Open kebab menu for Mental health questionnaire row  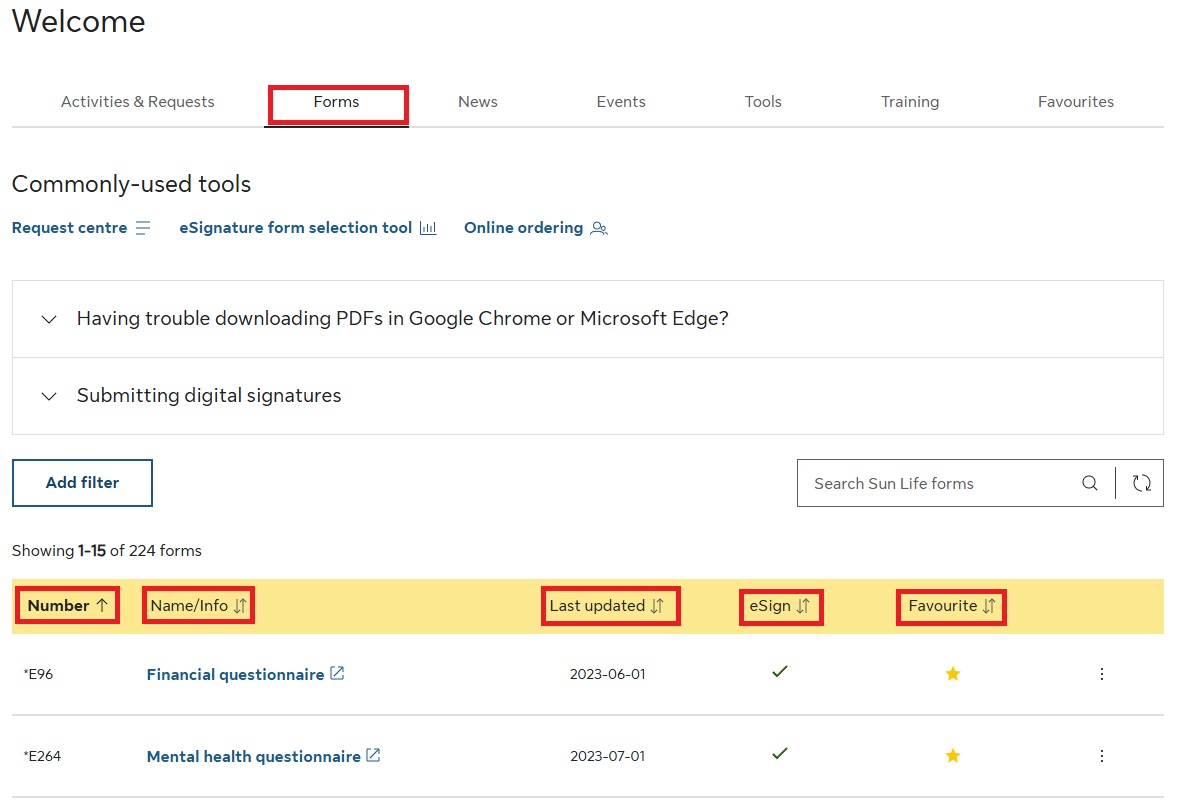pyautogui.click(x=1101, y=756)
